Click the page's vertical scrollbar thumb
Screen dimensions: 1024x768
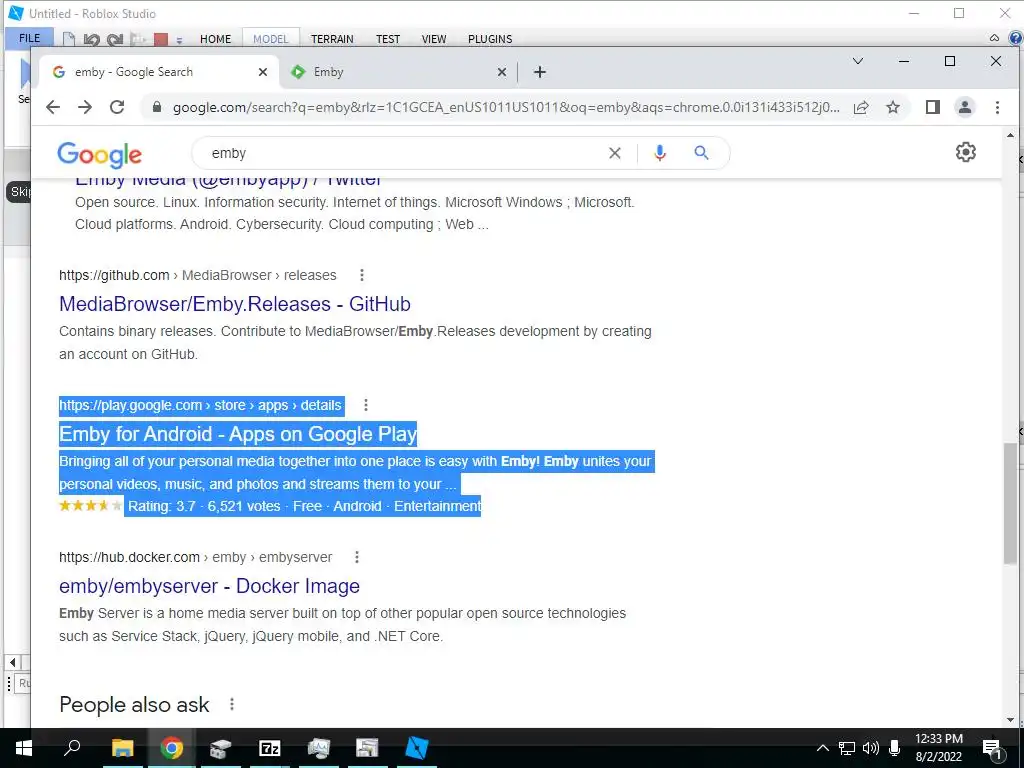coord(1010,503)
